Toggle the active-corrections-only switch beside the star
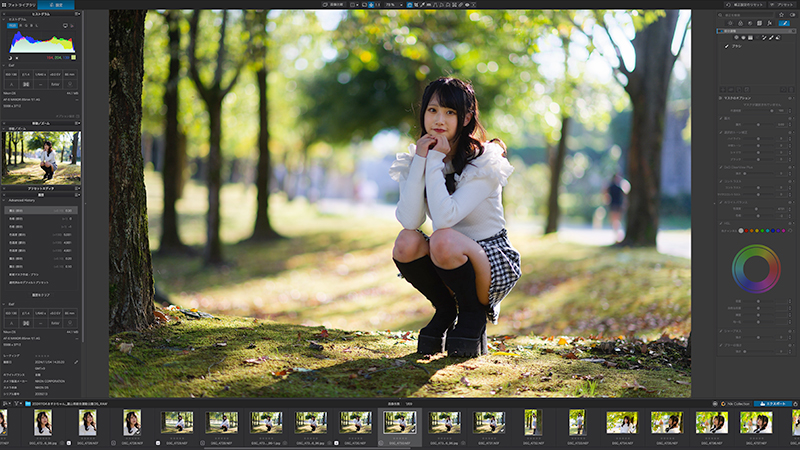Screen dimensions: 800x450 (x=792, y=15)
